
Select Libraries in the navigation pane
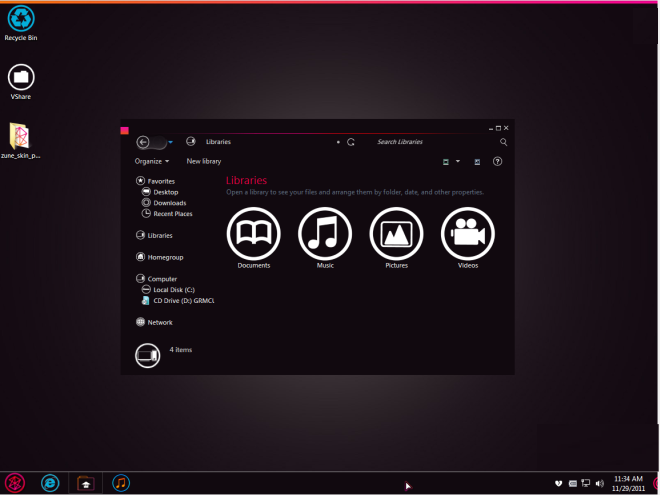point(154,235)
